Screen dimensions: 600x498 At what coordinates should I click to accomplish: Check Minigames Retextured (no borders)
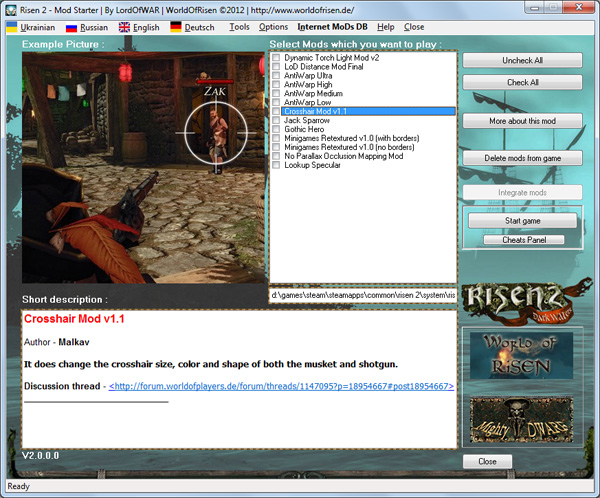(x=276, y=147)
